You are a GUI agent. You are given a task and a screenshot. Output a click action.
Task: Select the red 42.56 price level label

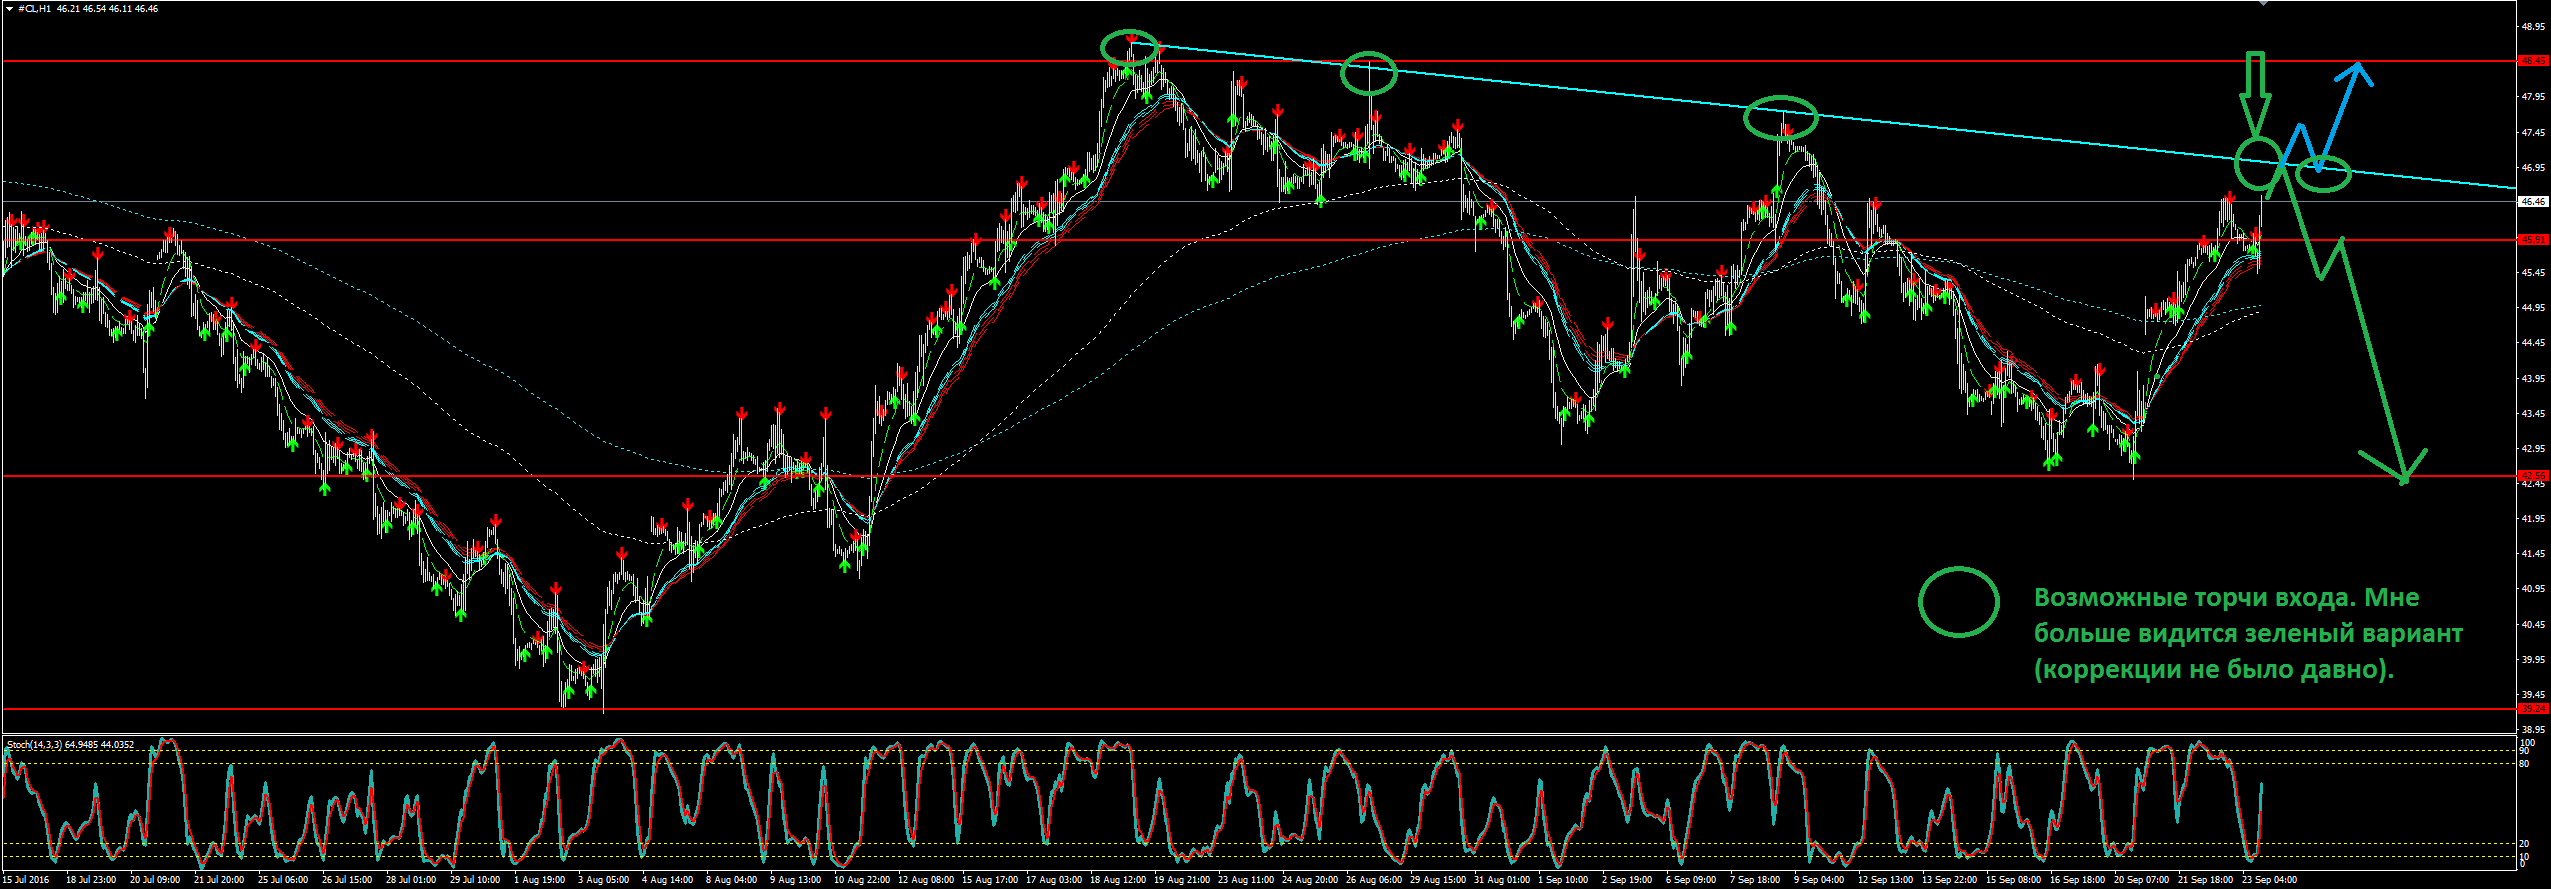(2533, 476)
